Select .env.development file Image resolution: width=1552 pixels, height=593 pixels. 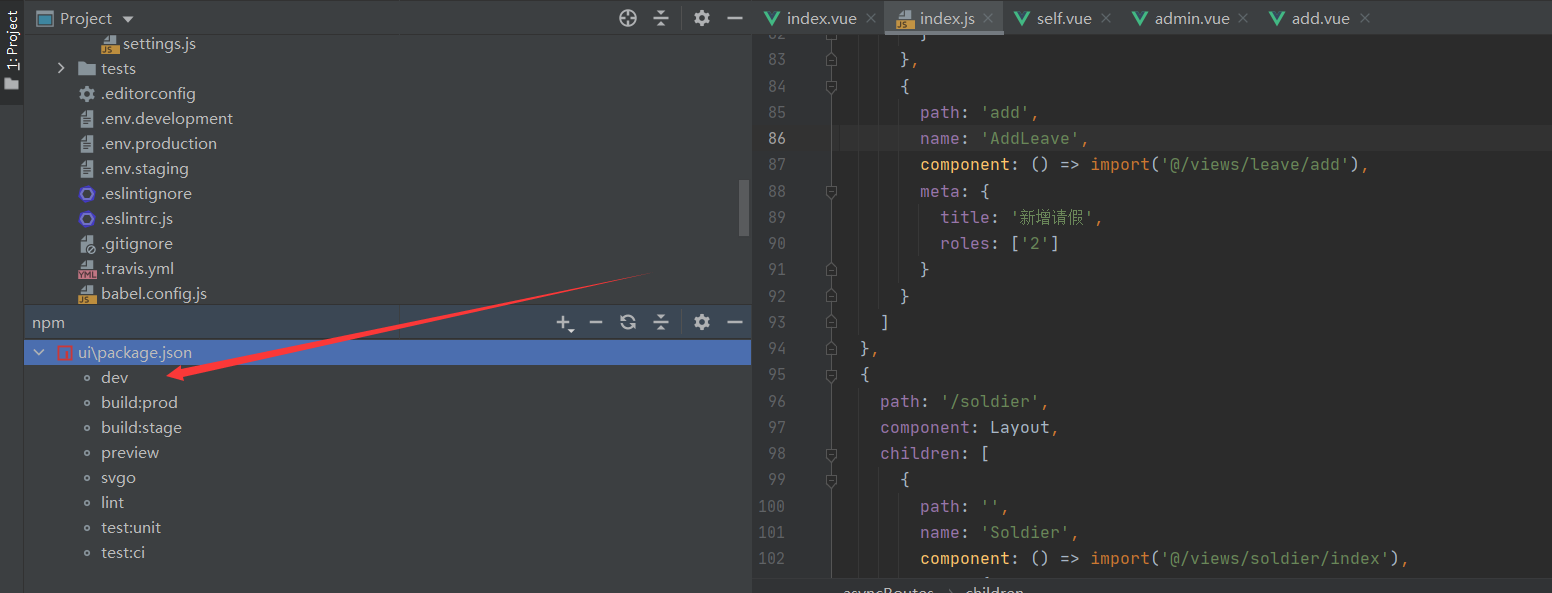(167, 118)
